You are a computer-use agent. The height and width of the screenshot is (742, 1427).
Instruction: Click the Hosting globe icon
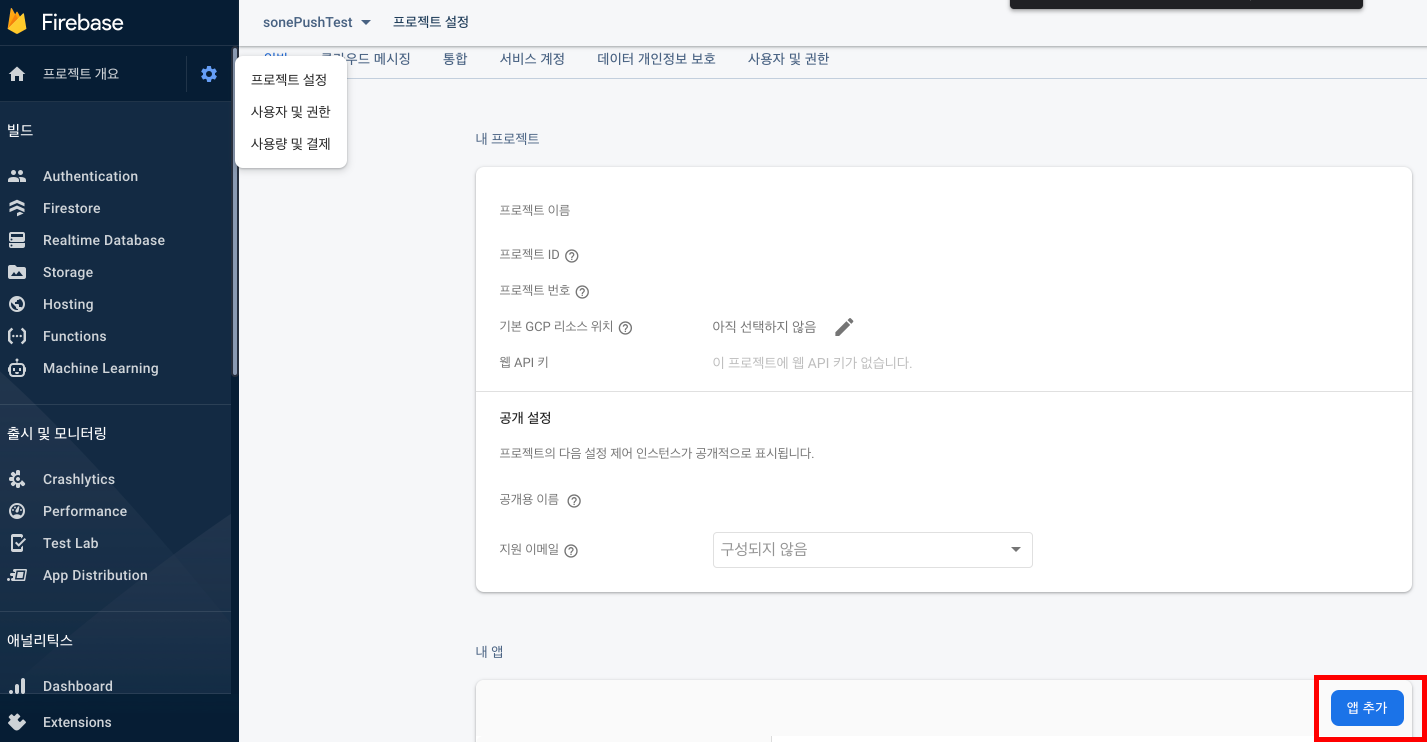17,304
